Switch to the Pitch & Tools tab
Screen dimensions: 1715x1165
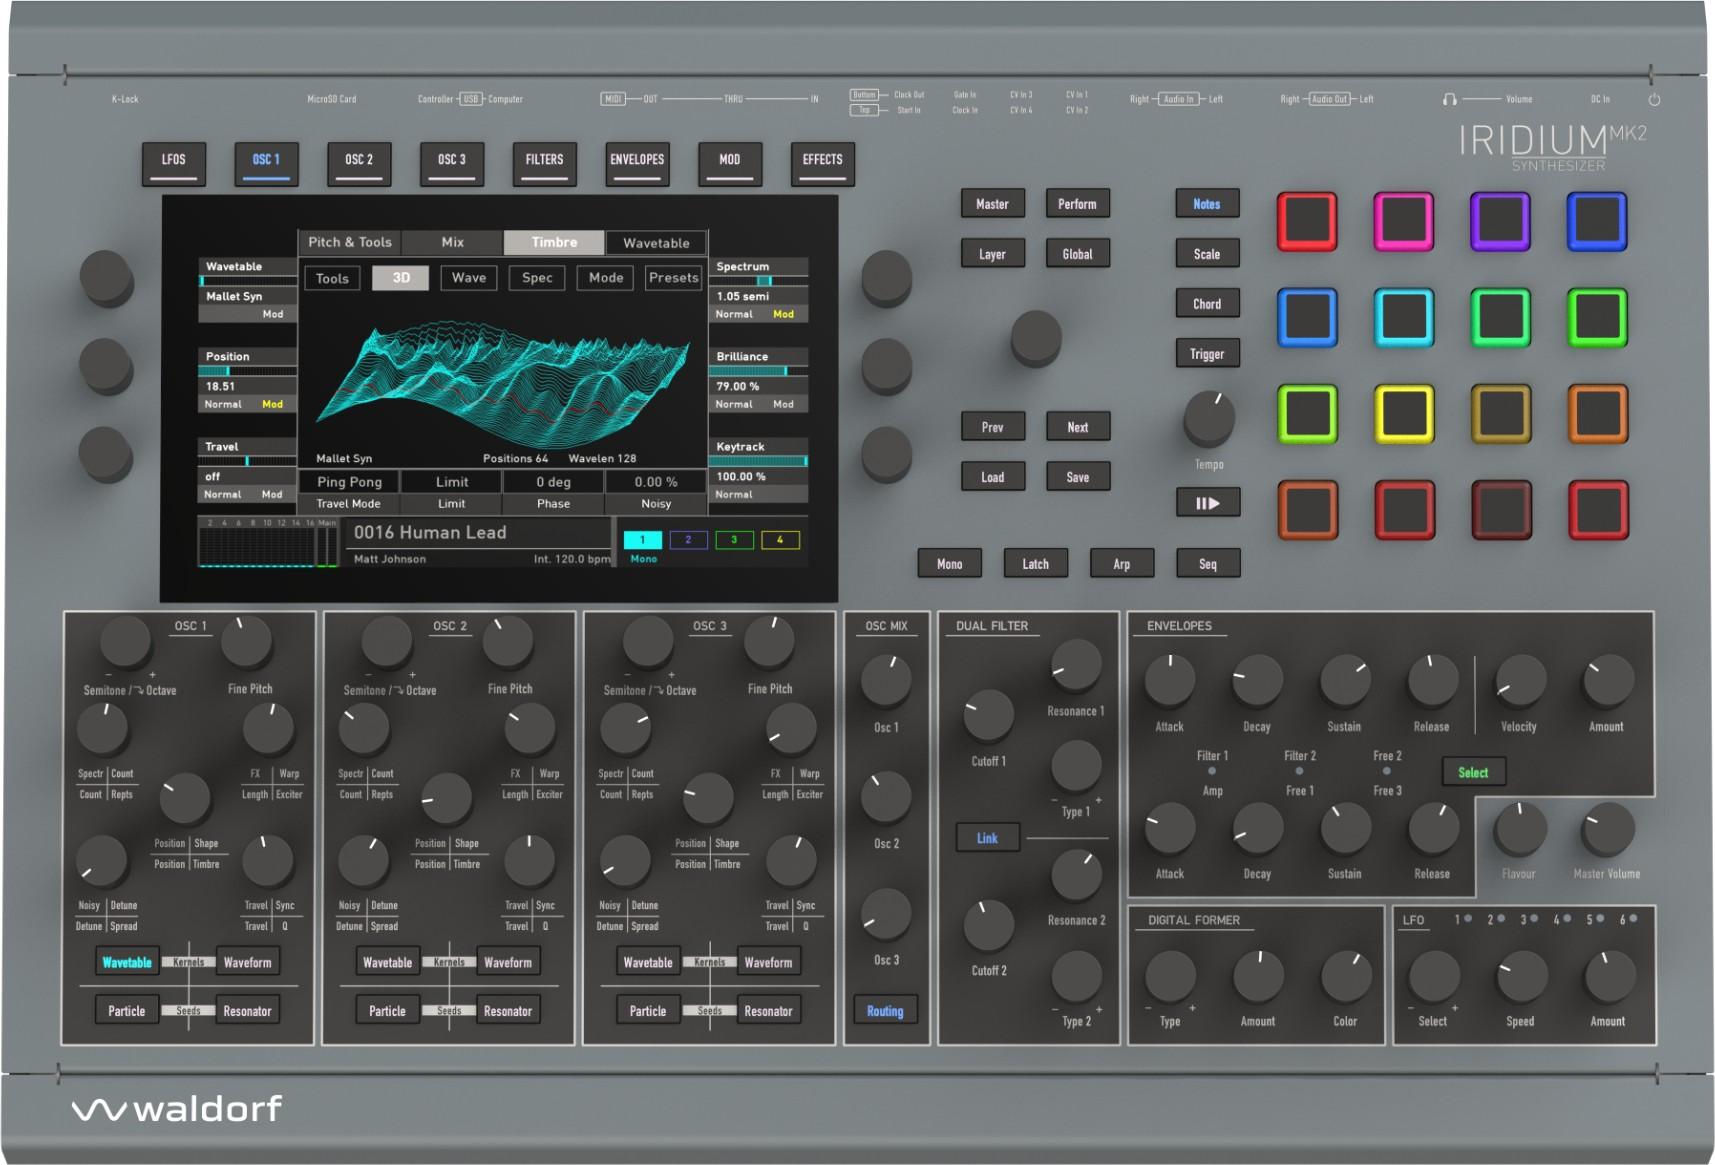pyautogui.click(x=351, y=242)
